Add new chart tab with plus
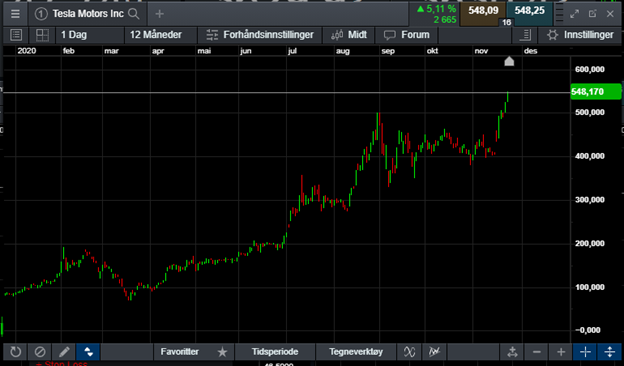 160,14
